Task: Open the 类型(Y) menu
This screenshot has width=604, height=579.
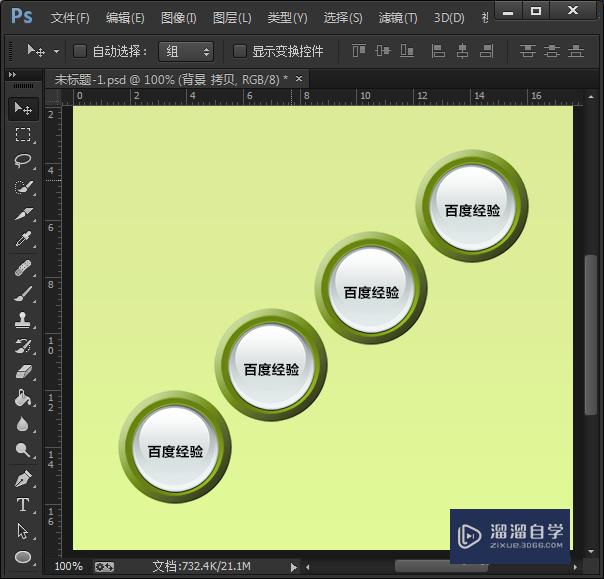Action: [287, 18]
